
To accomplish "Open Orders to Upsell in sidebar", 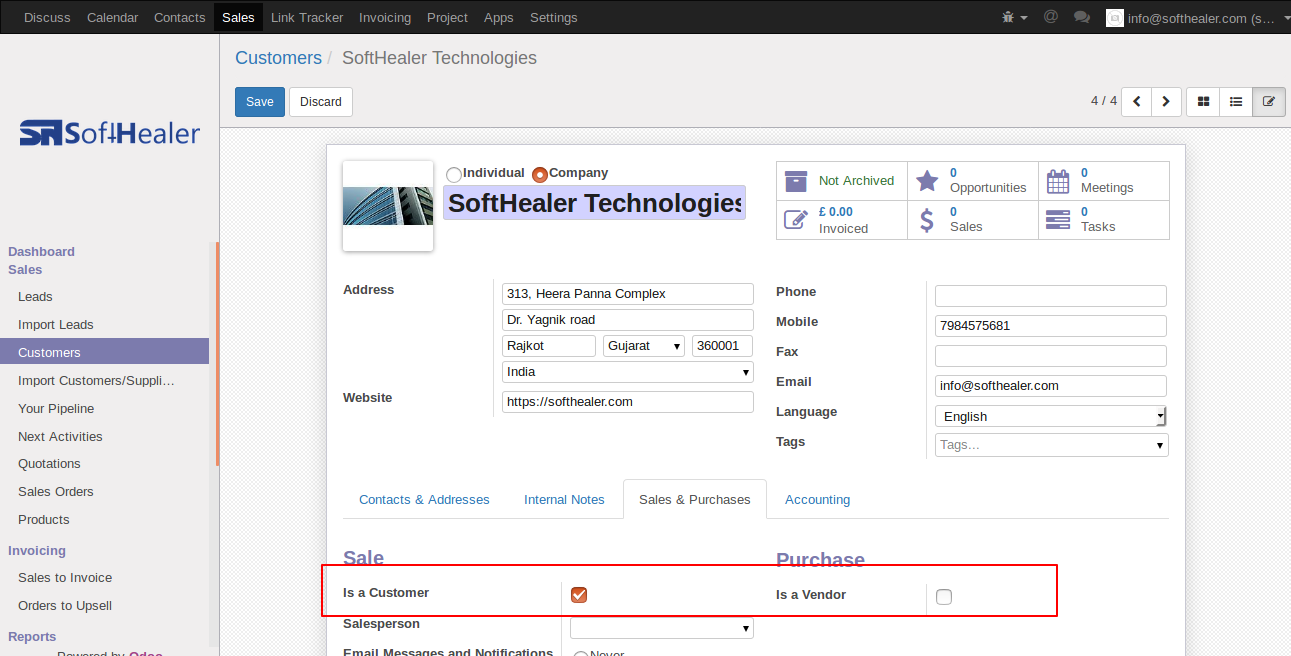I will (x=65, y=606).
